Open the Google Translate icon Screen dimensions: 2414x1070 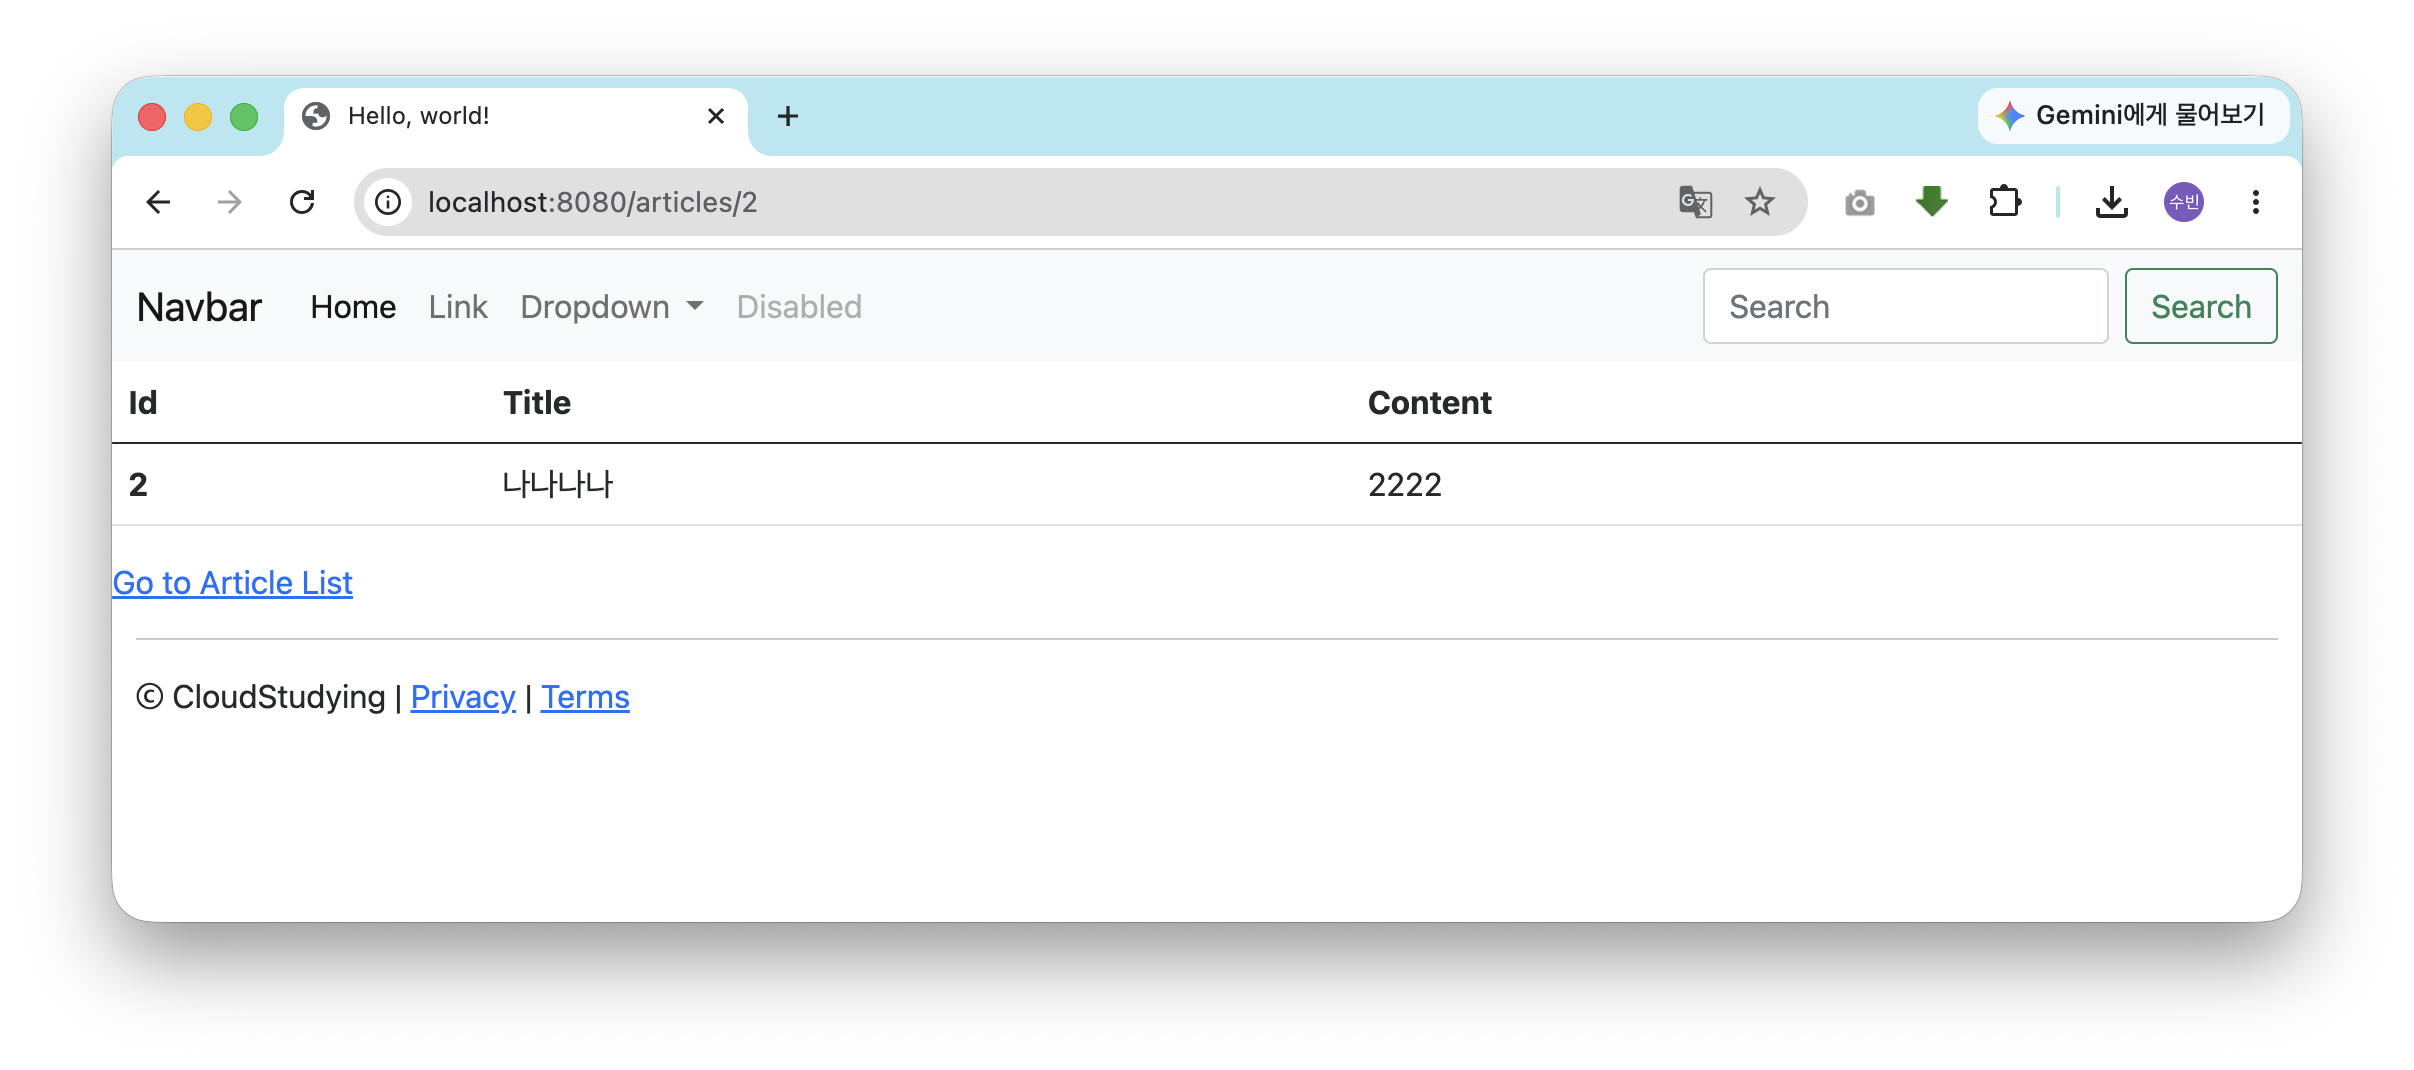(x=1695, y=202)
